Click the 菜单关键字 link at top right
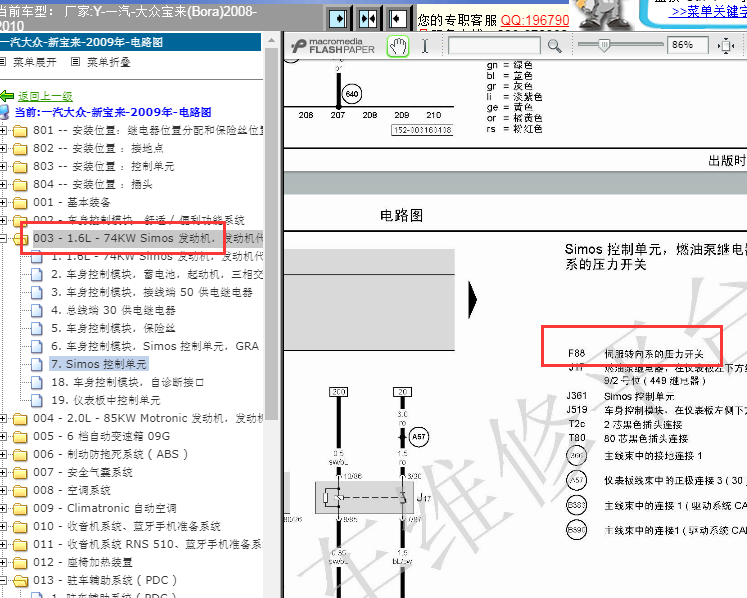This screenshot has height=598, width=747. (x=708, y=11)
